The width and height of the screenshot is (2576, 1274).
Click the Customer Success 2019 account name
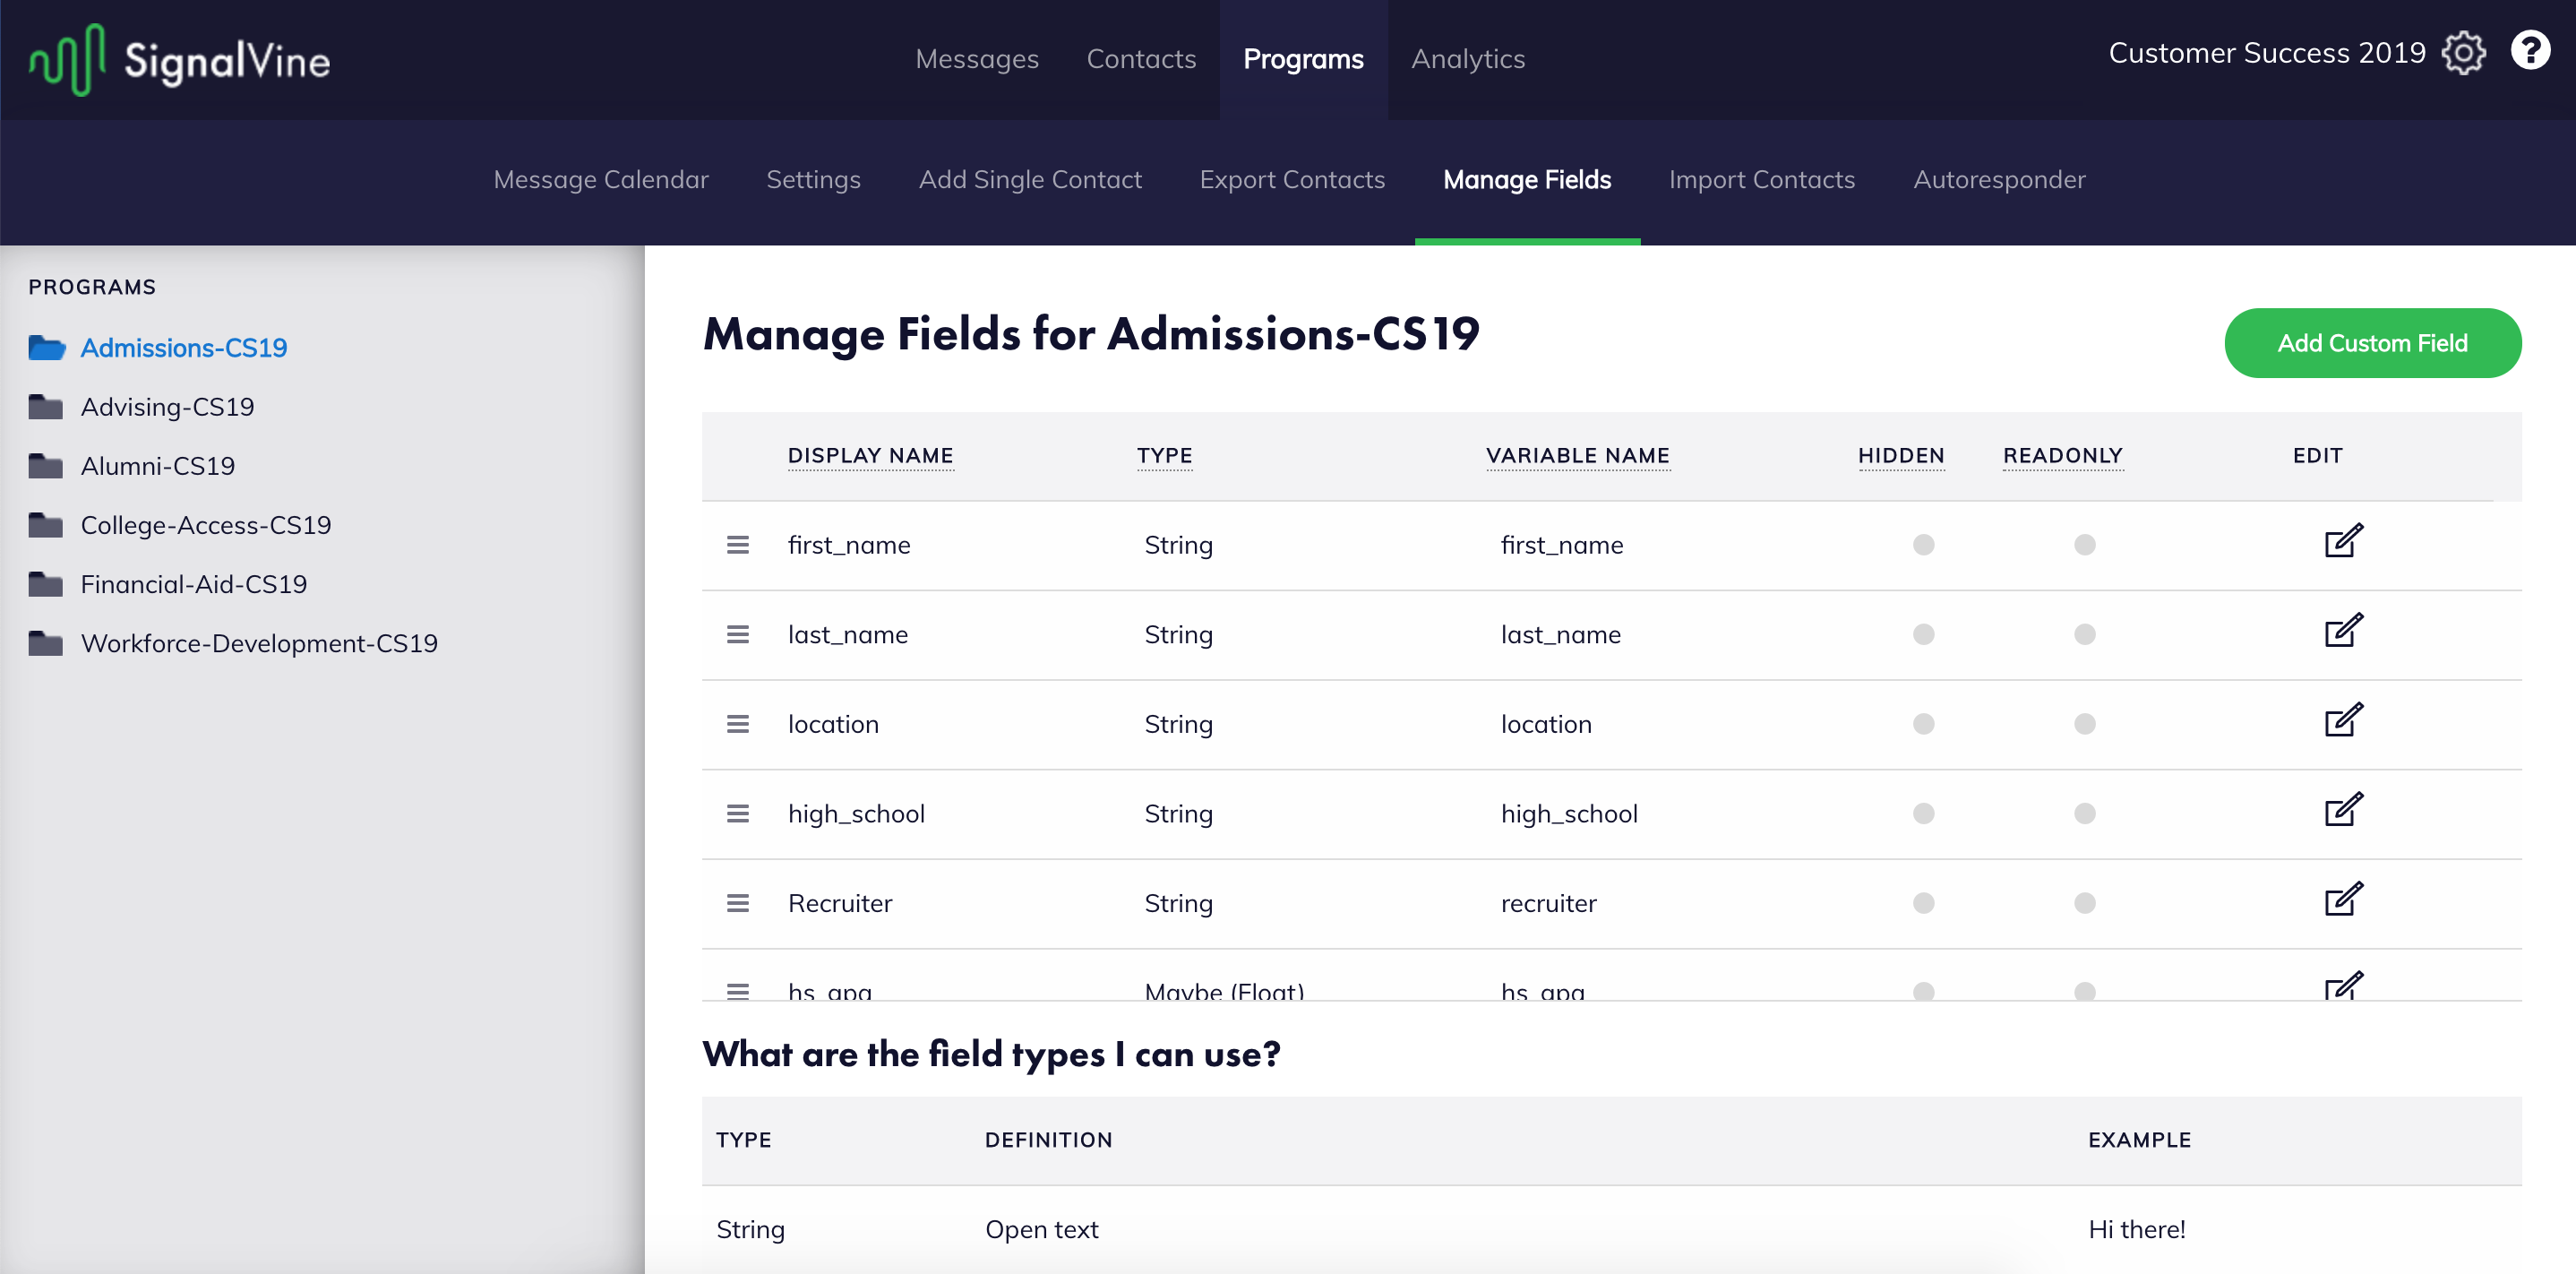(2267, 52)
